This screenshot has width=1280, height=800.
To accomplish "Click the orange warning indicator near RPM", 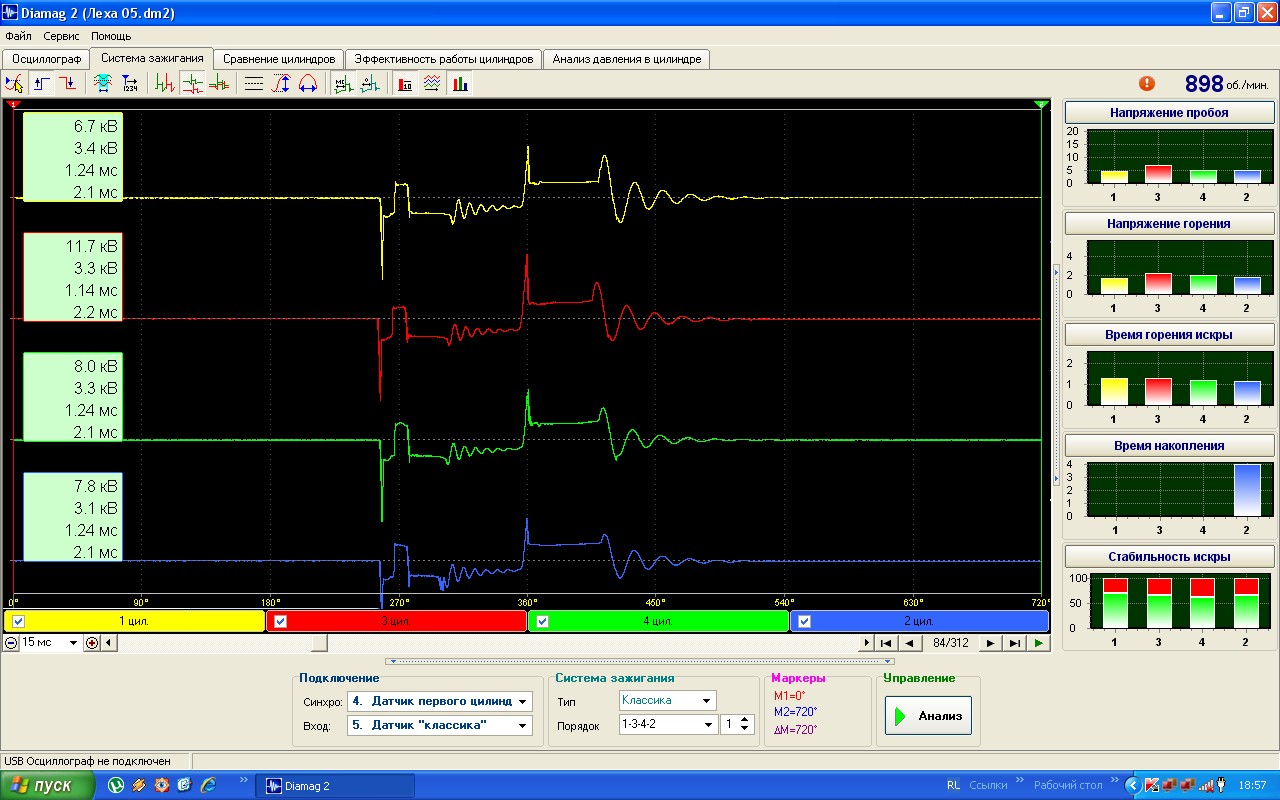I will click(1146, 84).
